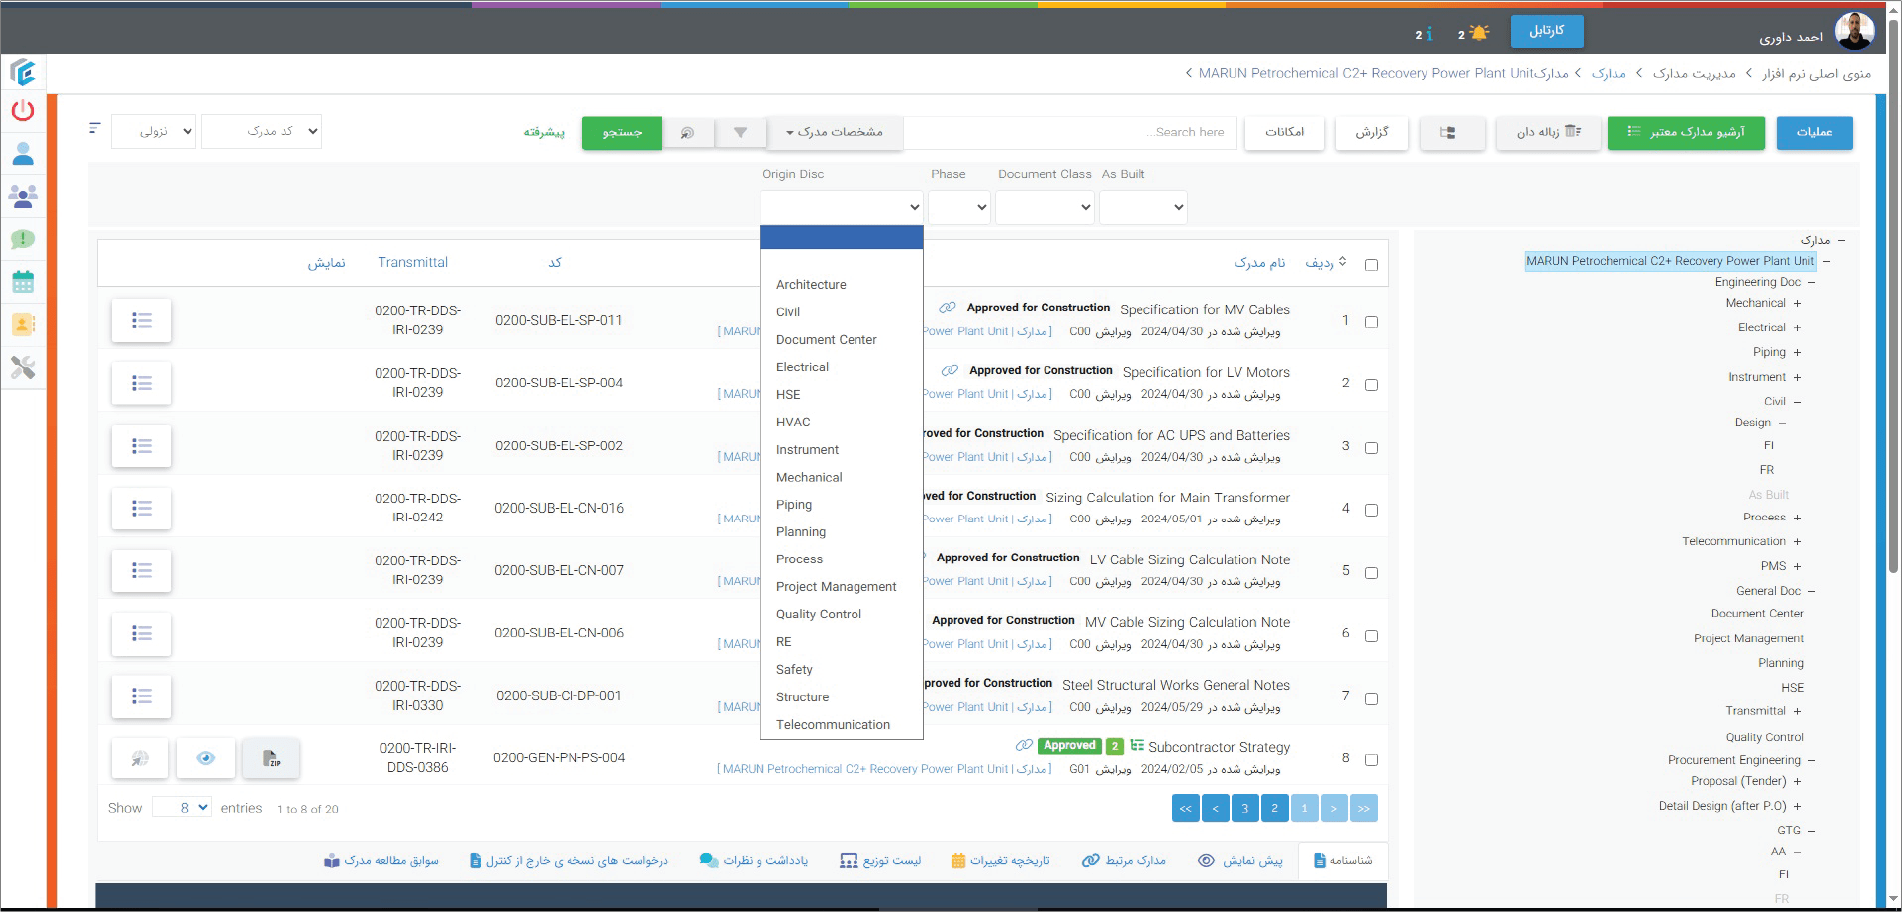Open the calendar icon in left sidebar
Screen dimensions: 1902x912
point(23,282)
